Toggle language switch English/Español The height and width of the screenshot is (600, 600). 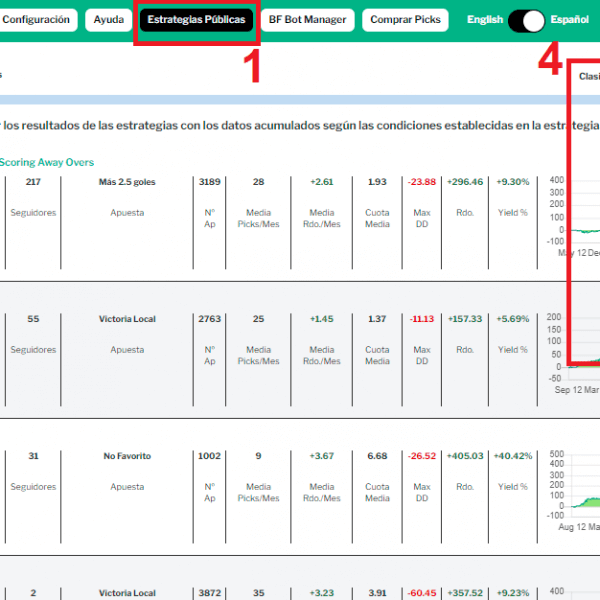(x=527, y=21)
